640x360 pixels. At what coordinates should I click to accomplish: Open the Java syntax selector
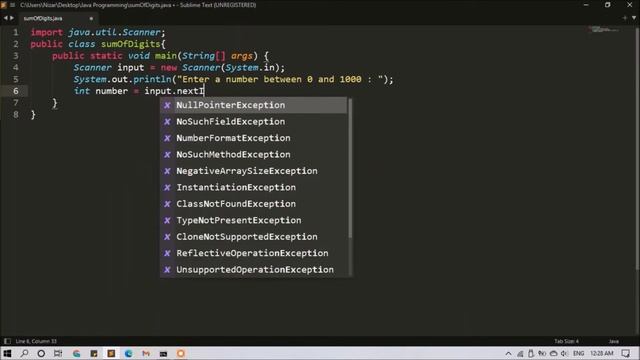tap(614, 341)
